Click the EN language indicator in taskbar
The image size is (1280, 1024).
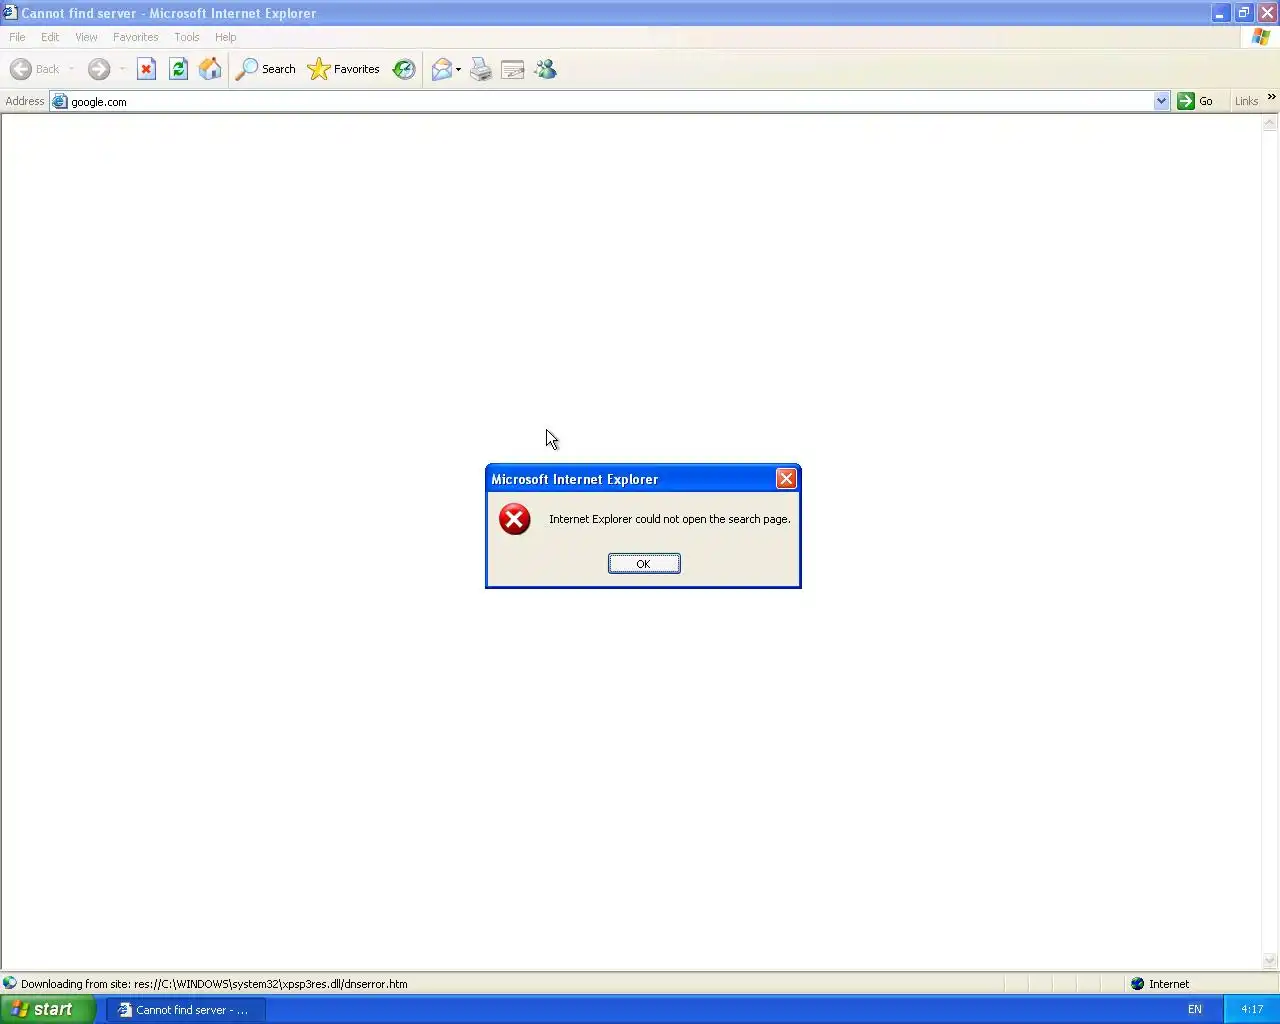point(1194,1010)
